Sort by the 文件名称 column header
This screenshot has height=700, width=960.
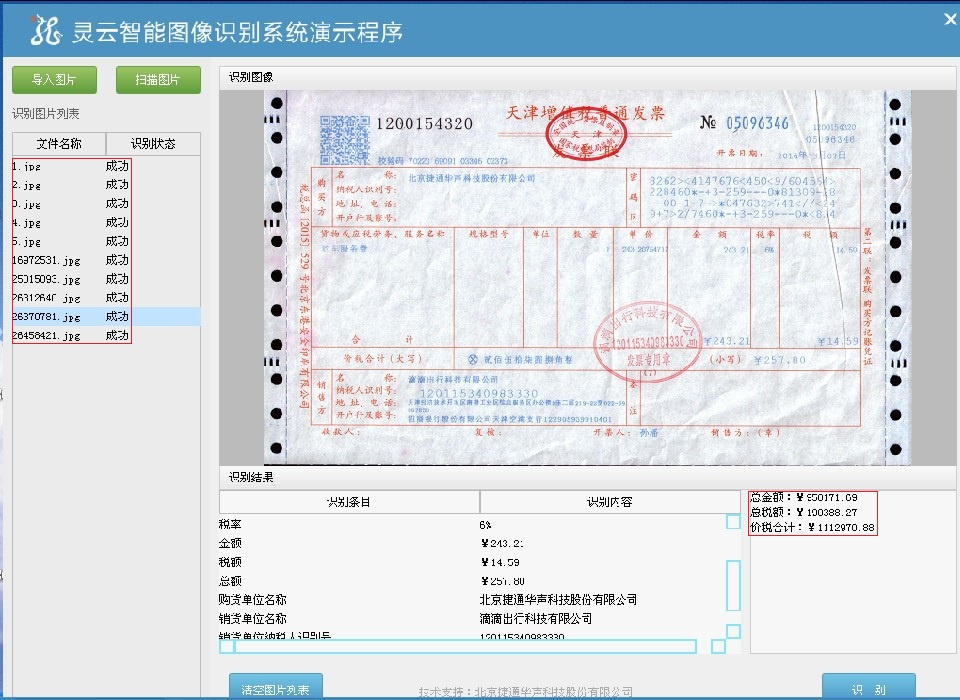tap(59, 144)
